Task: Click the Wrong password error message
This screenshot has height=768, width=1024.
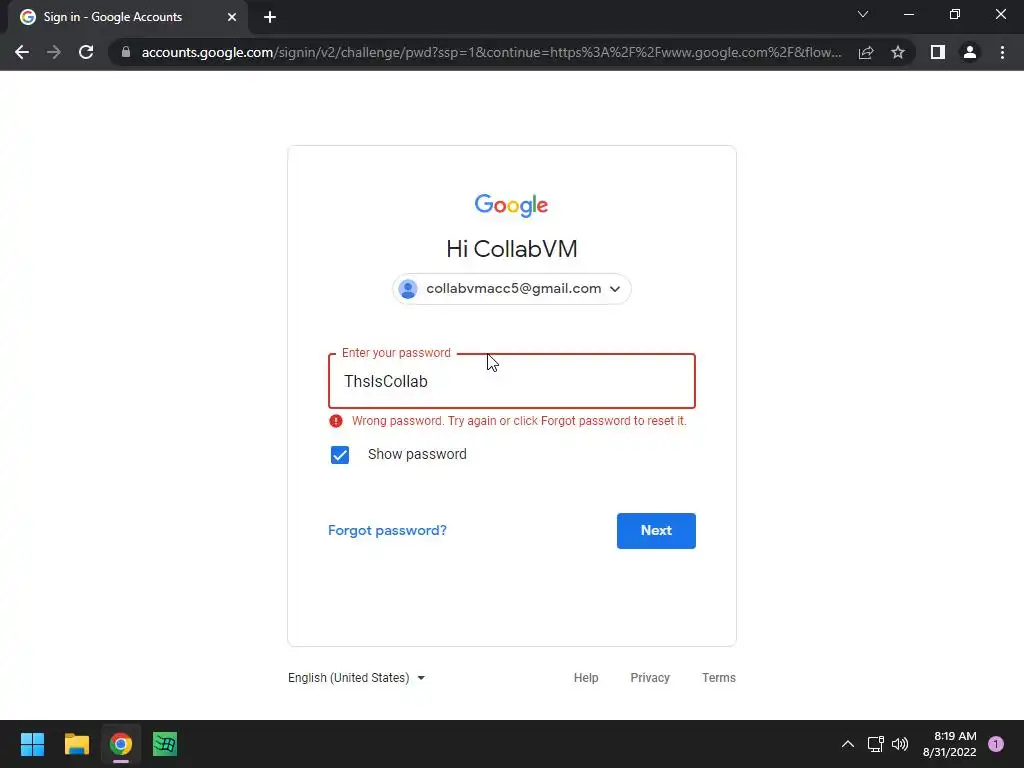Action: pos(519,421)
